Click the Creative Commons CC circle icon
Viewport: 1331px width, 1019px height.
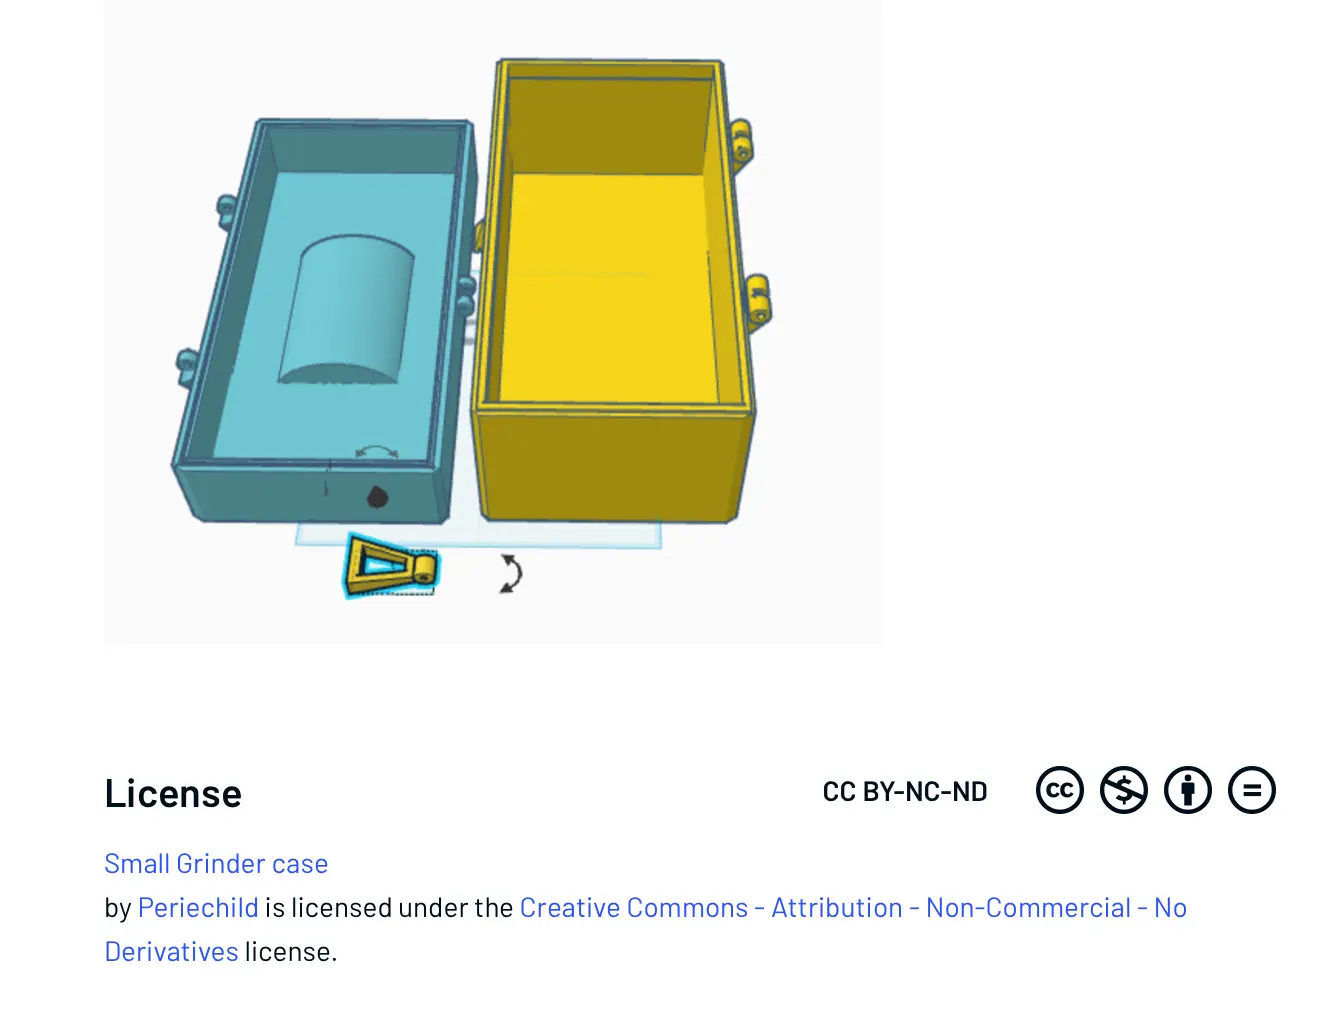point(1060,790)
